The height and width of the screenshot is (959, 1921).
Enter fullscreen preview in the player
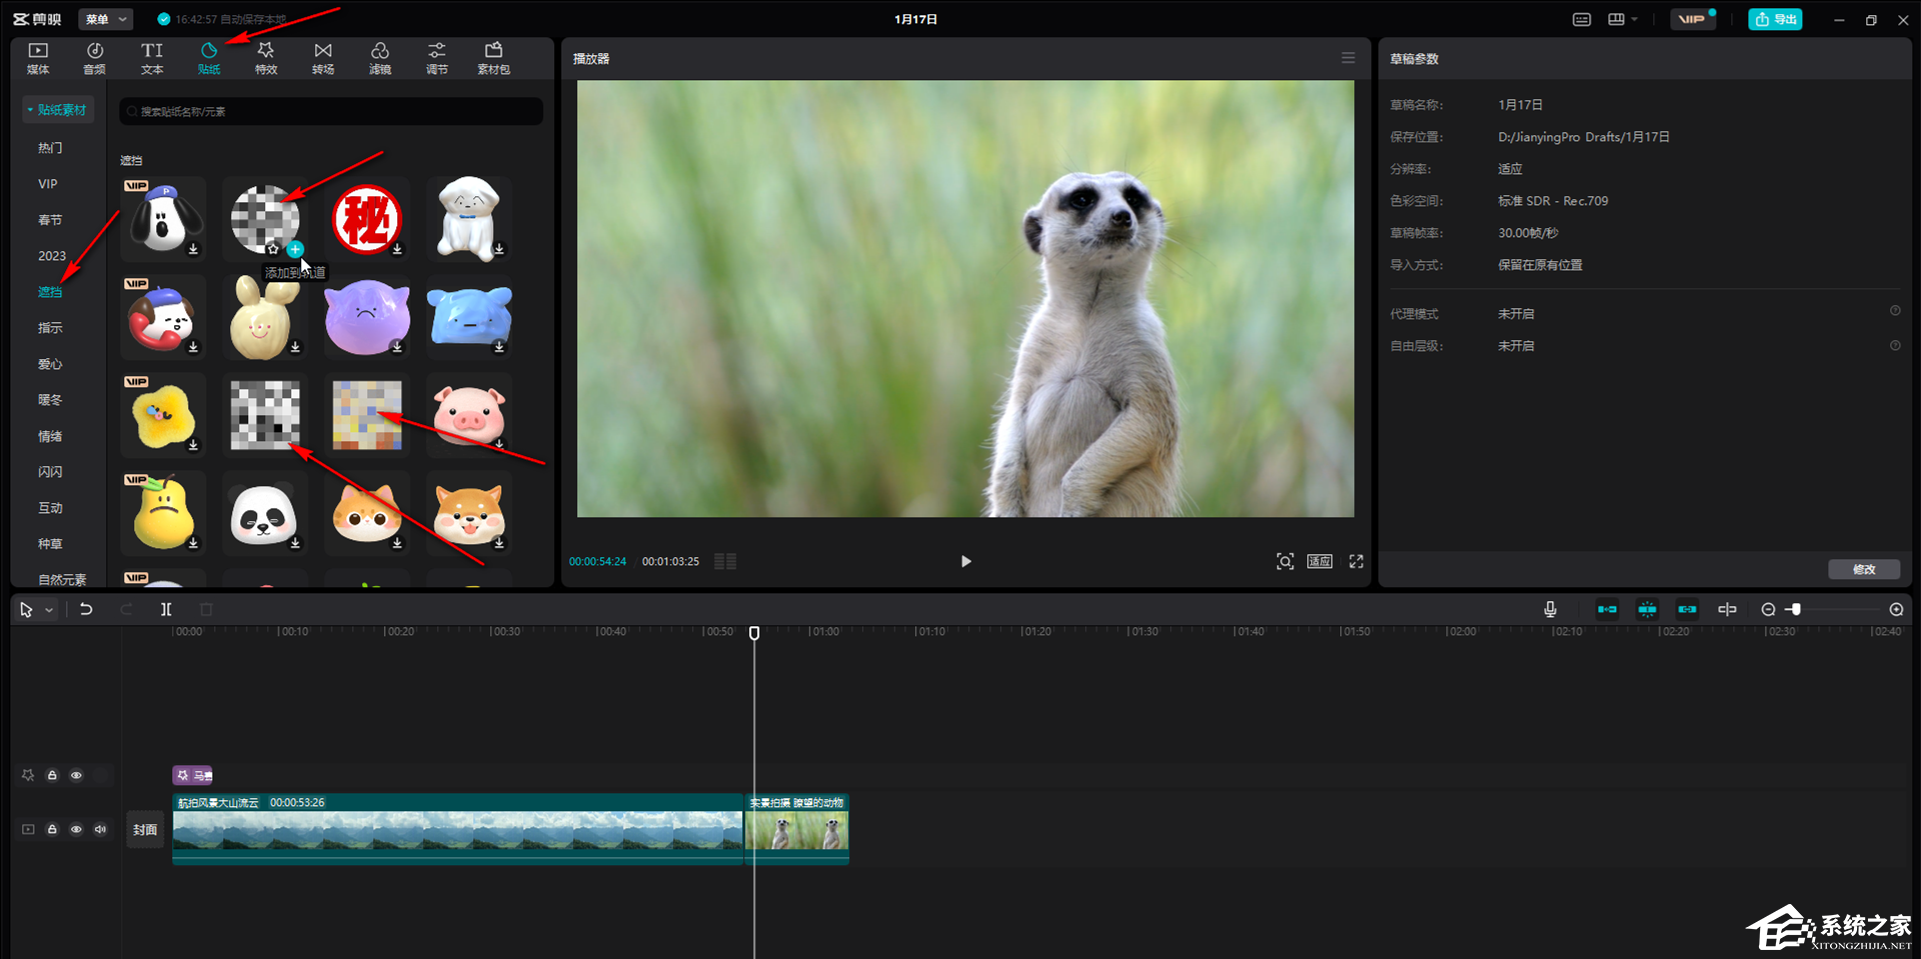(x=1356, y=561)
